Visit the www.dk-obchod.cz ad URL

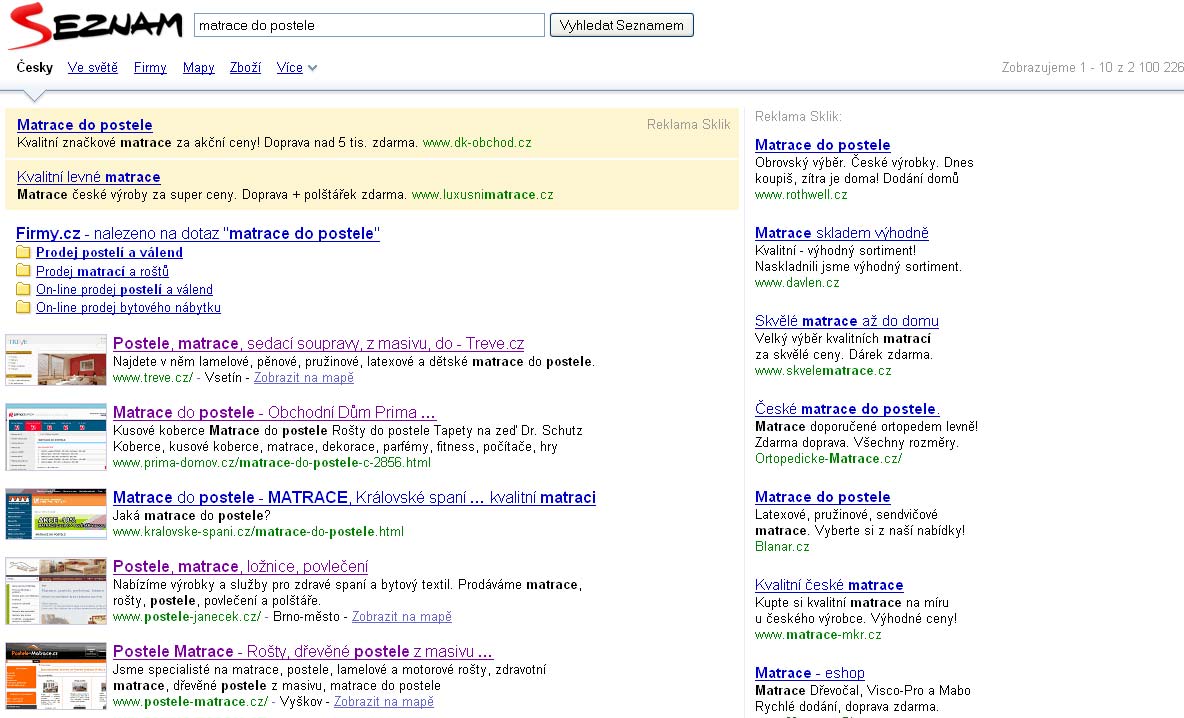coord(477,143)
